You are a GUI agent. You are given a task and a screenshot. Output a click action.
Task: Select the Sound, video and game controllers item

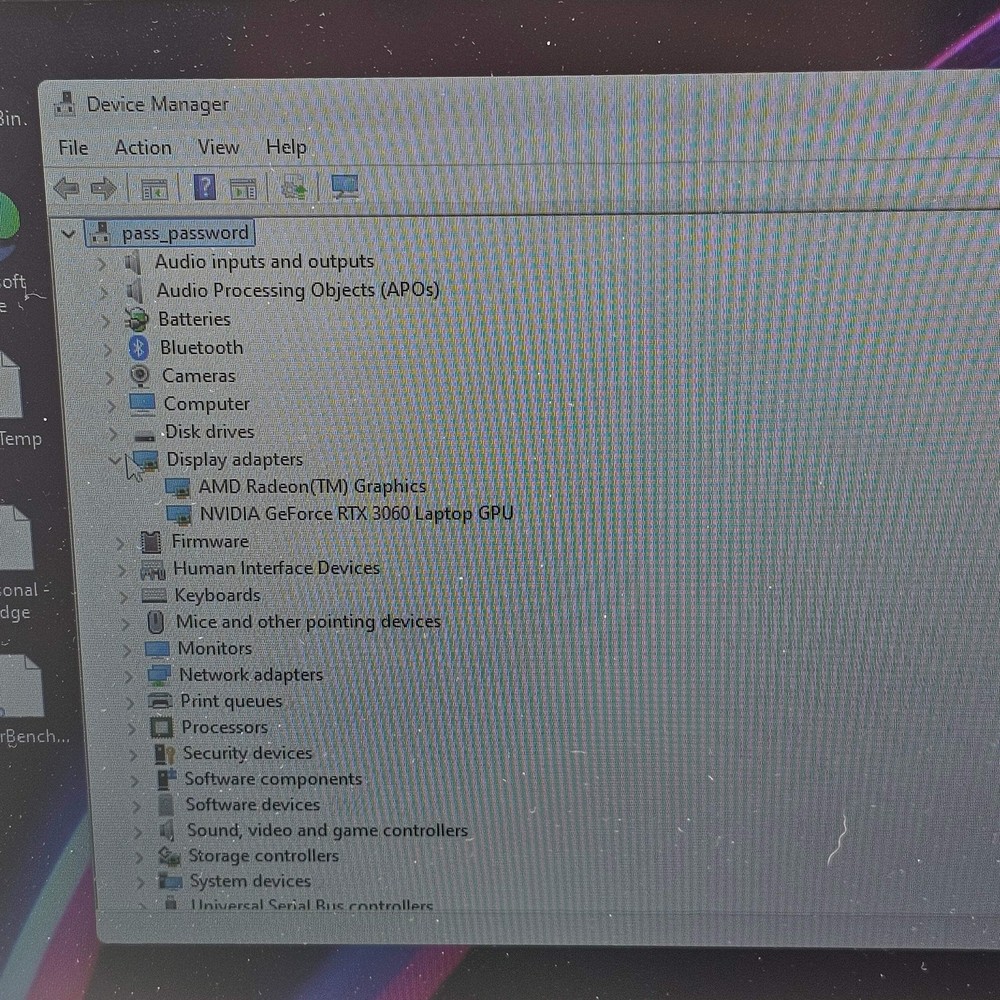pyautogui.click(x=326, y=831)
